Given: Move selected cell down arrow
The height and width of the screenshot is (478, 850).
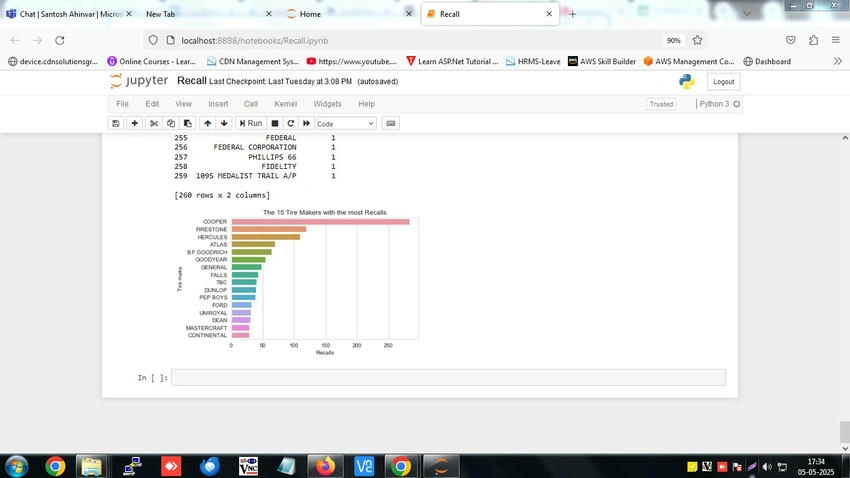Looking at the screenshot, I should (x=224, y=124).
